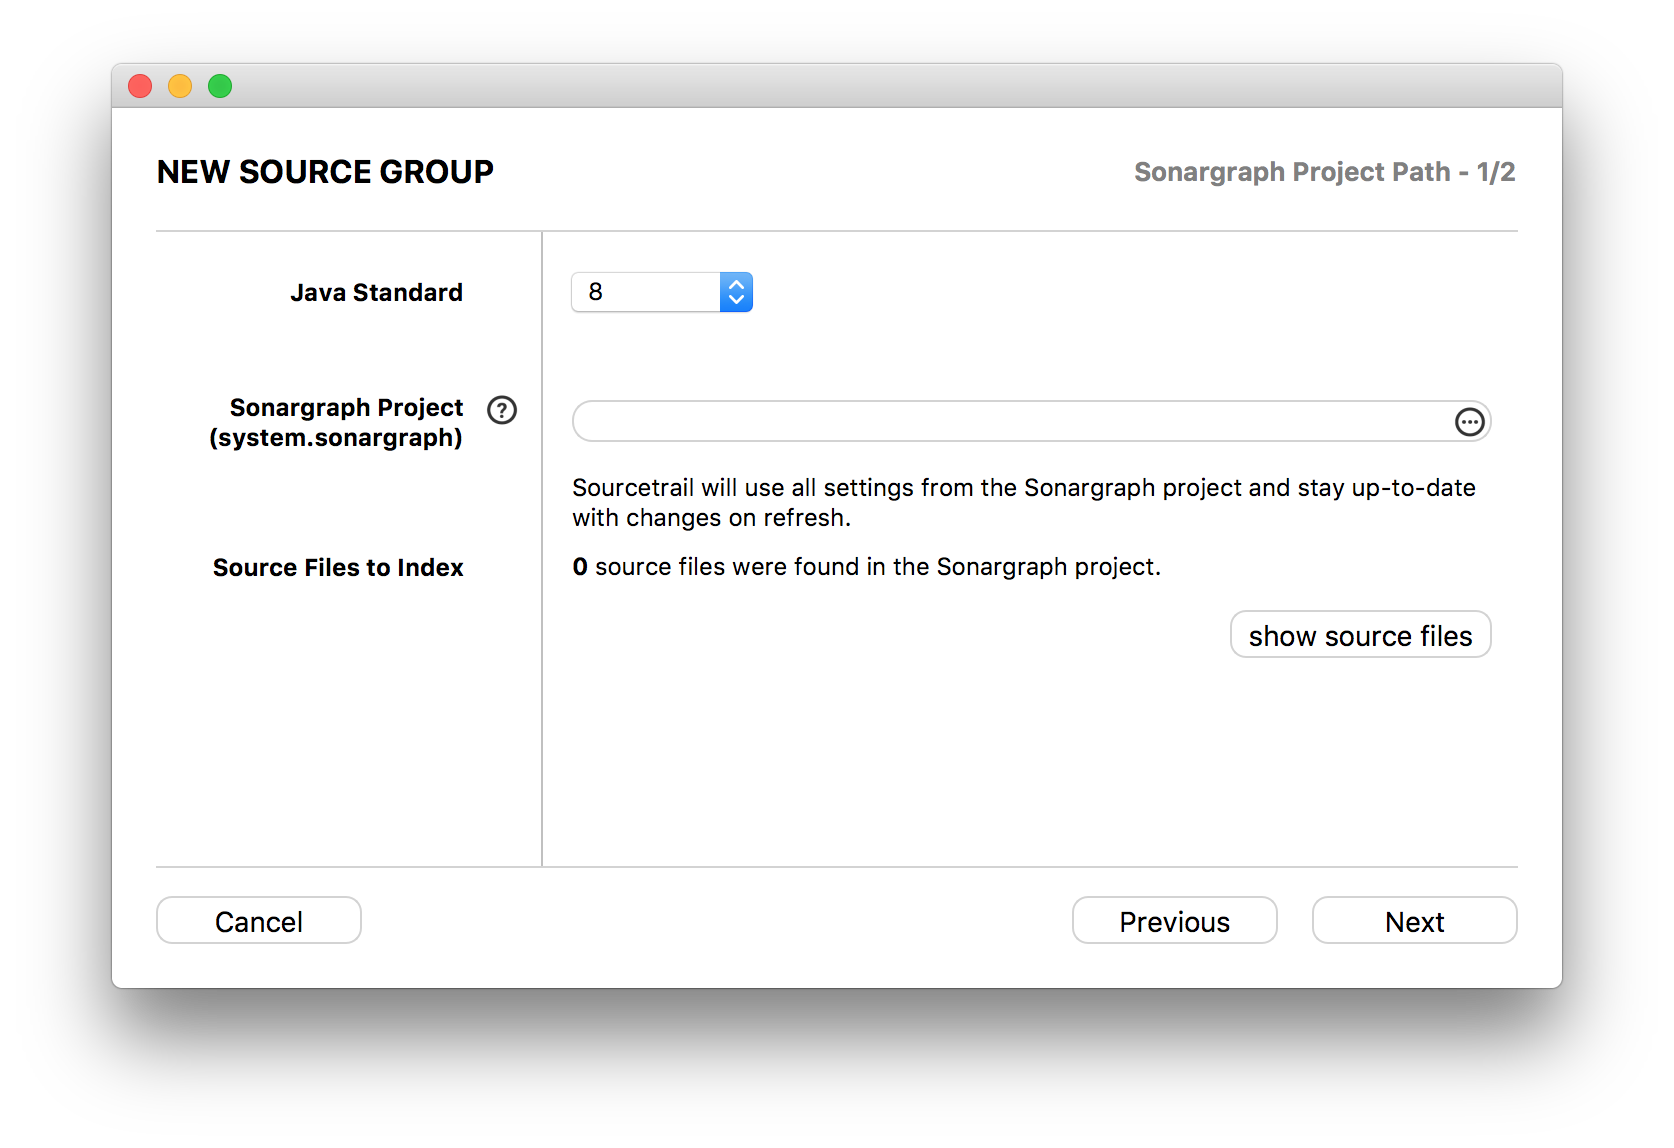Click the 'Source Files to Index' label
Image resolution: width=1674 pixels, height=1148 pixels.
[338, 567]
